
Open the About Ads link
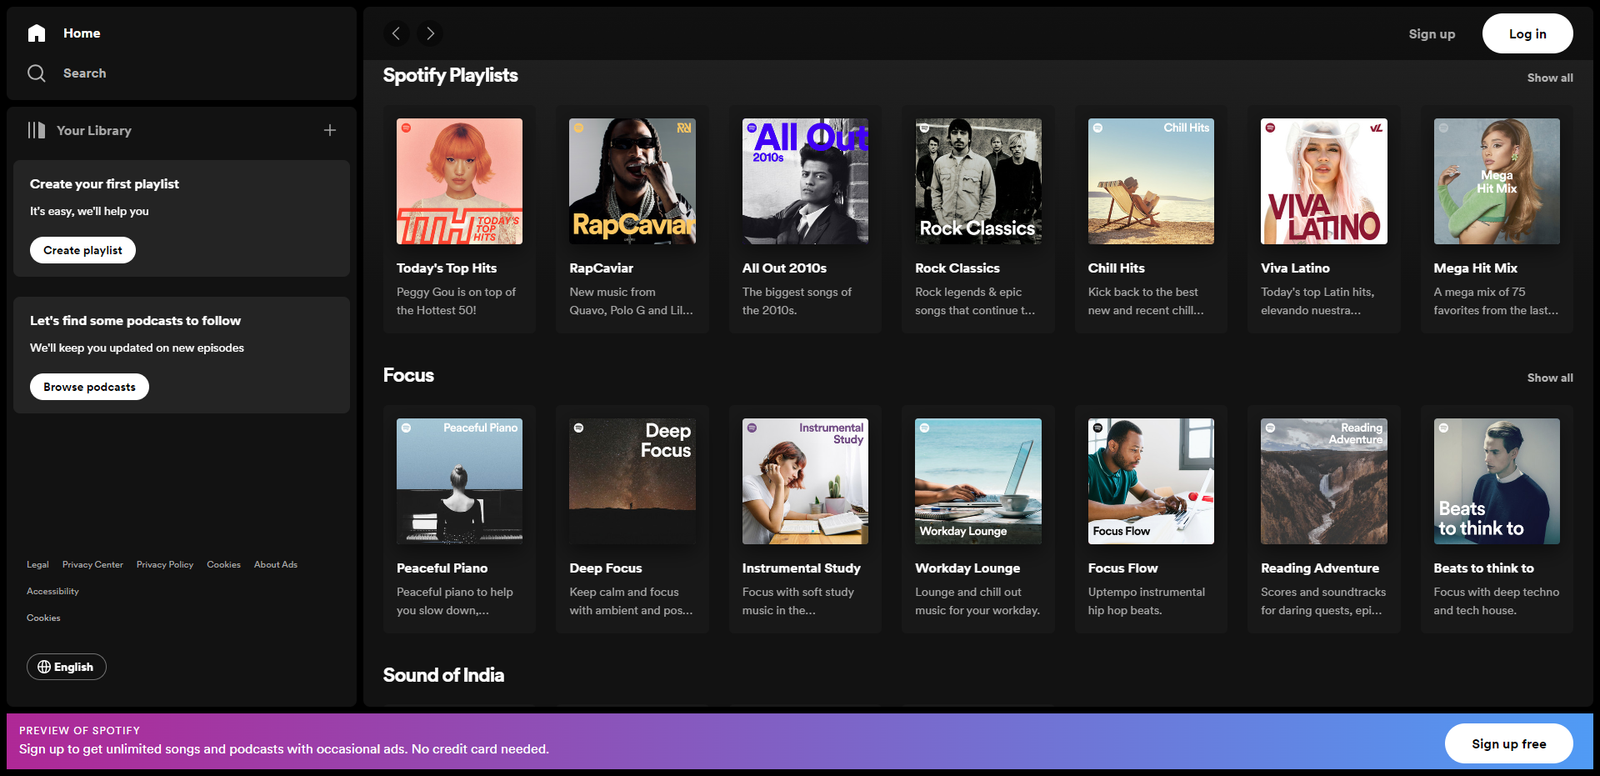[276, 565]
